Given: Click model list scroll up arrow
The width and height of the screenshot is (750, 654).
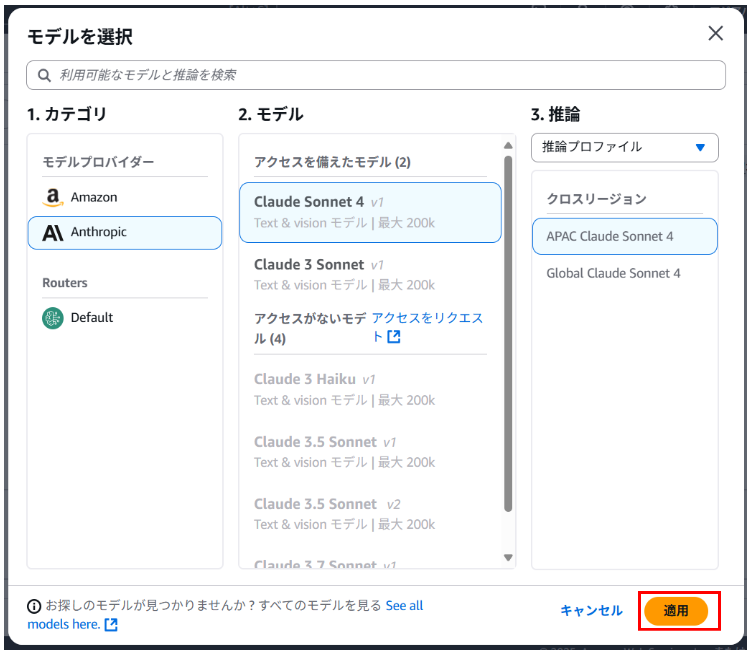Looking at the screenshot, I should [x=508, y=145].
